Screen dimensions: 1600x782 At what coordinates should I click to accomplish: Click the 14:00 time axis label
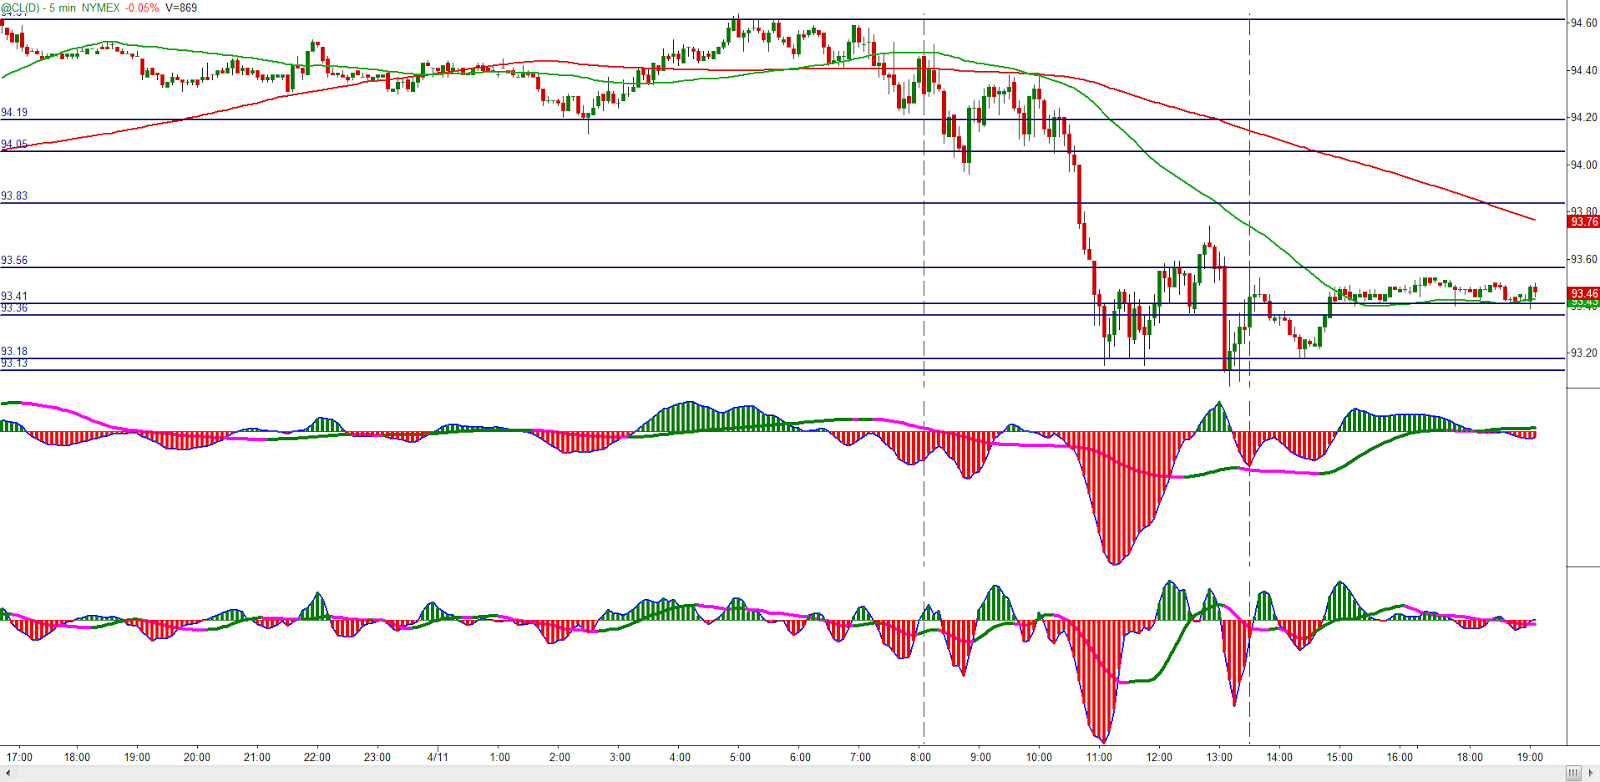click(1280, 757)
